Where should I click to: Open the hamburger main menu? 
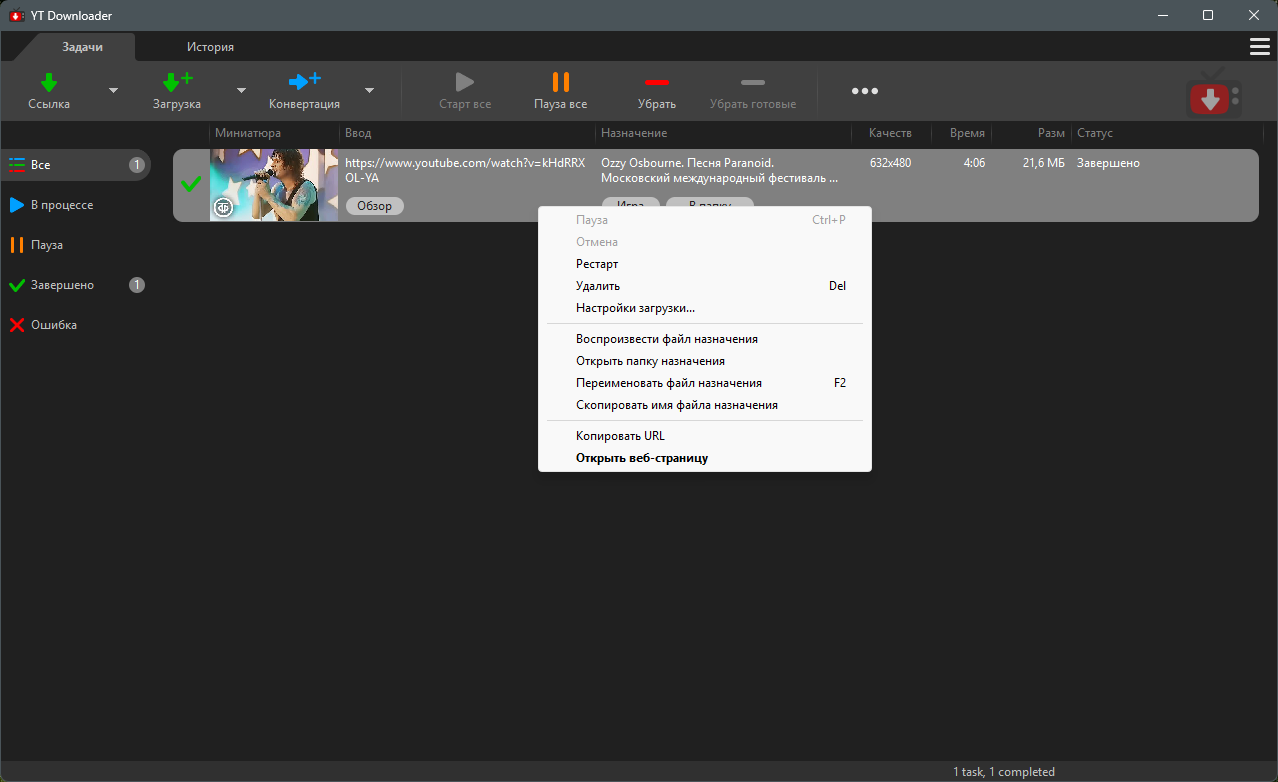(1260, 46)
